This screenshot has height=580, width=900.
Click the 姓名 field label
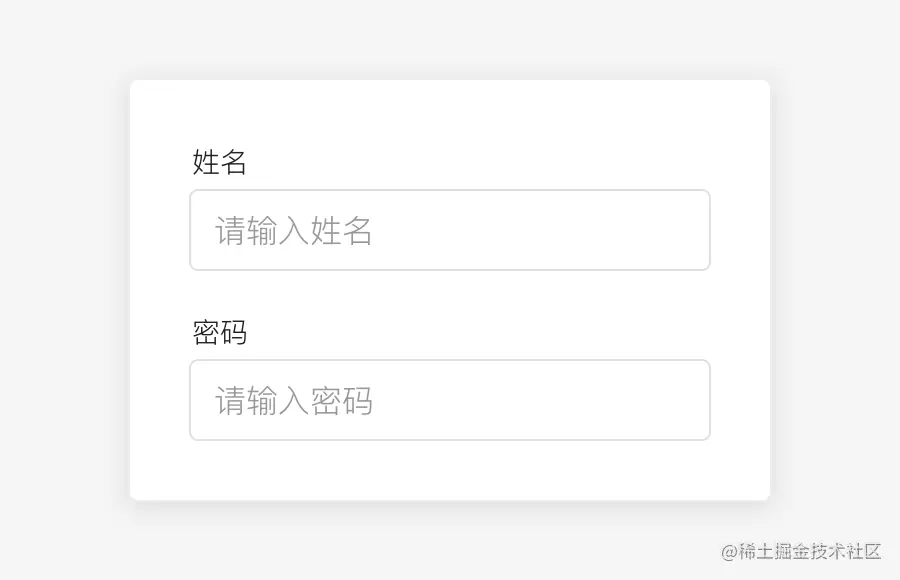point(219,163)
